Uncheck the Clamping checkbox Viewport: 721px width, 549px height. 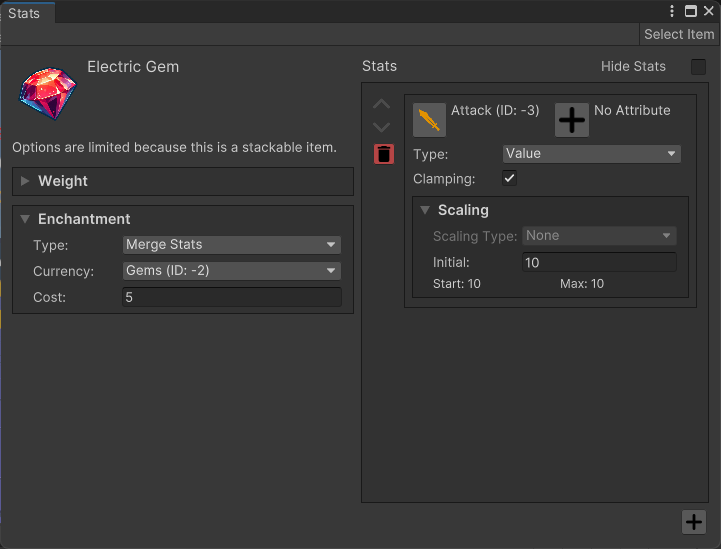510,178
